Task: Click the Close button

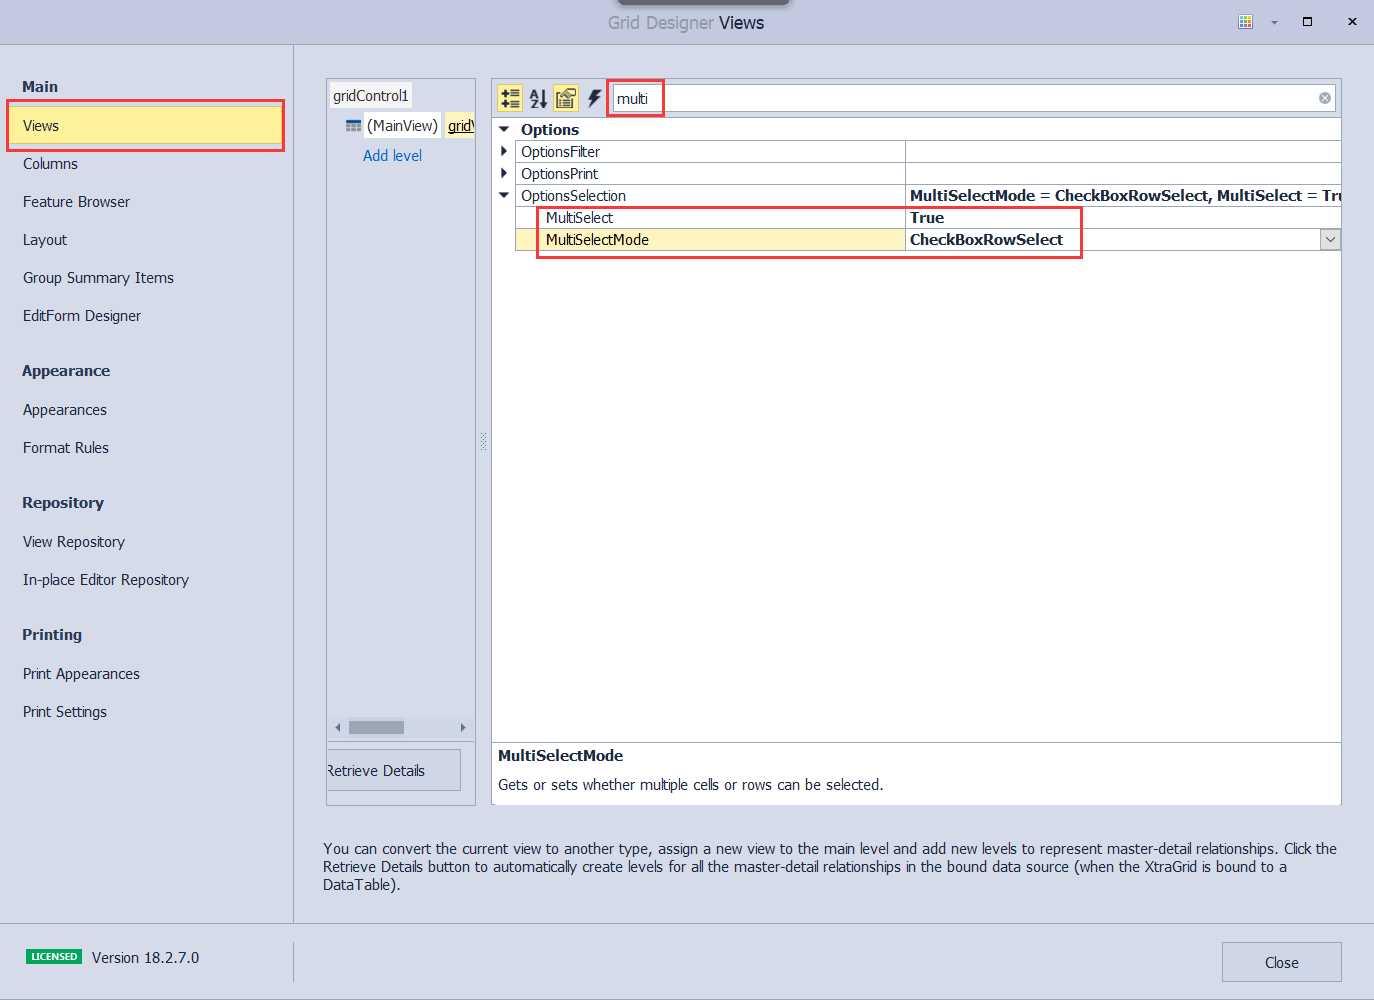Action: click(1281, 962)
